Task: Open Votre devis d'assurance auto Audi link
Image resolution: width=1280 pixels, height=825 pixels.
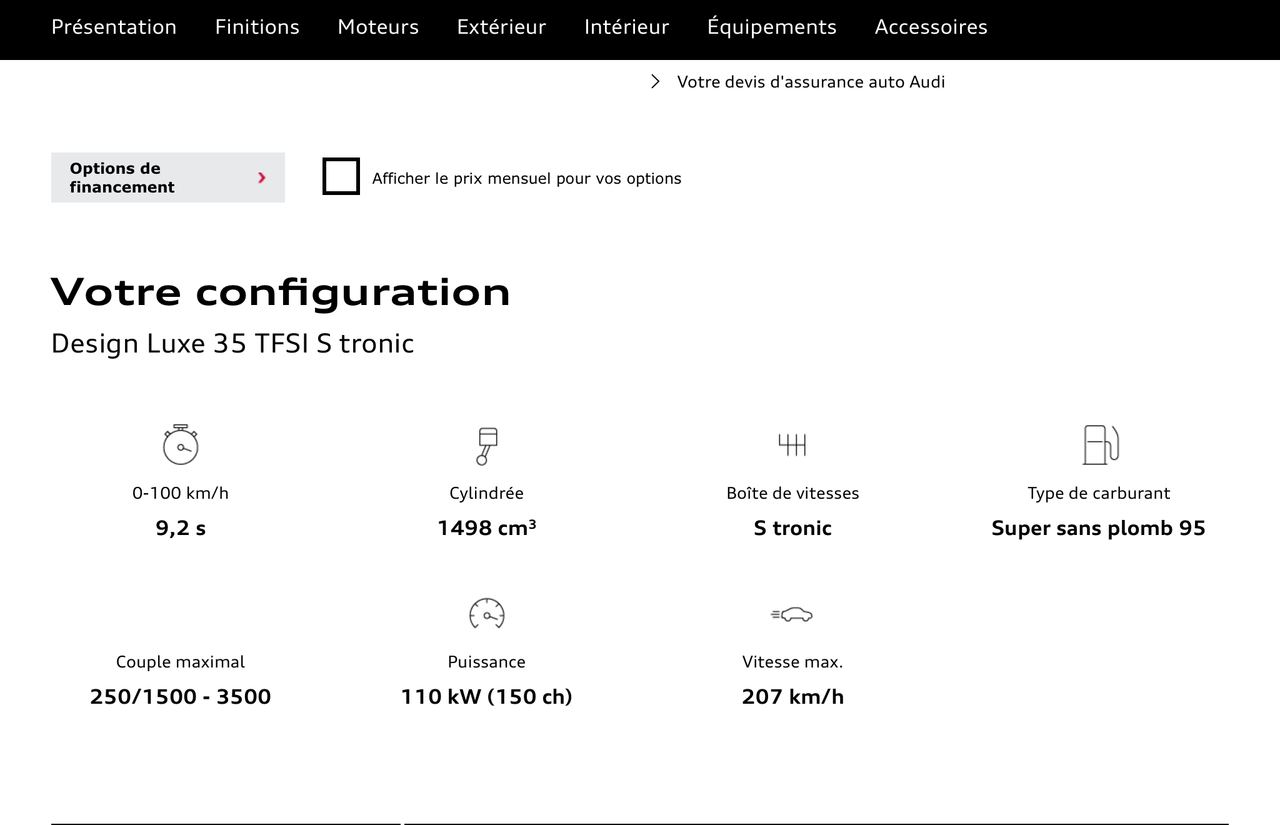Action: pos(810,82)
